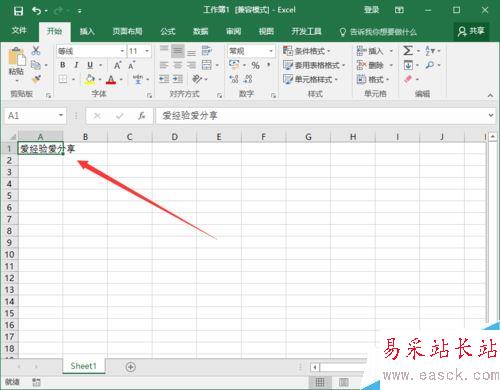Click the AutoSum sigma icon
The height and width of the screenshot is (390, 500).
pos(408,51)
